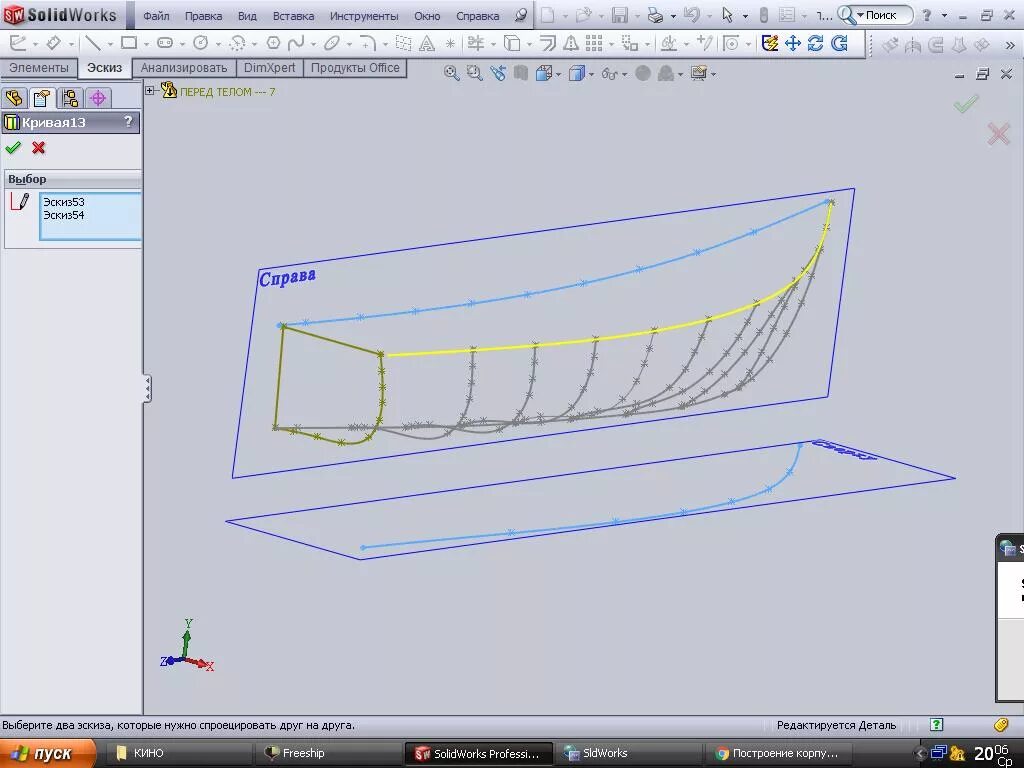Select the sketch Point tool
The image size is (1024, 768).
450,44
